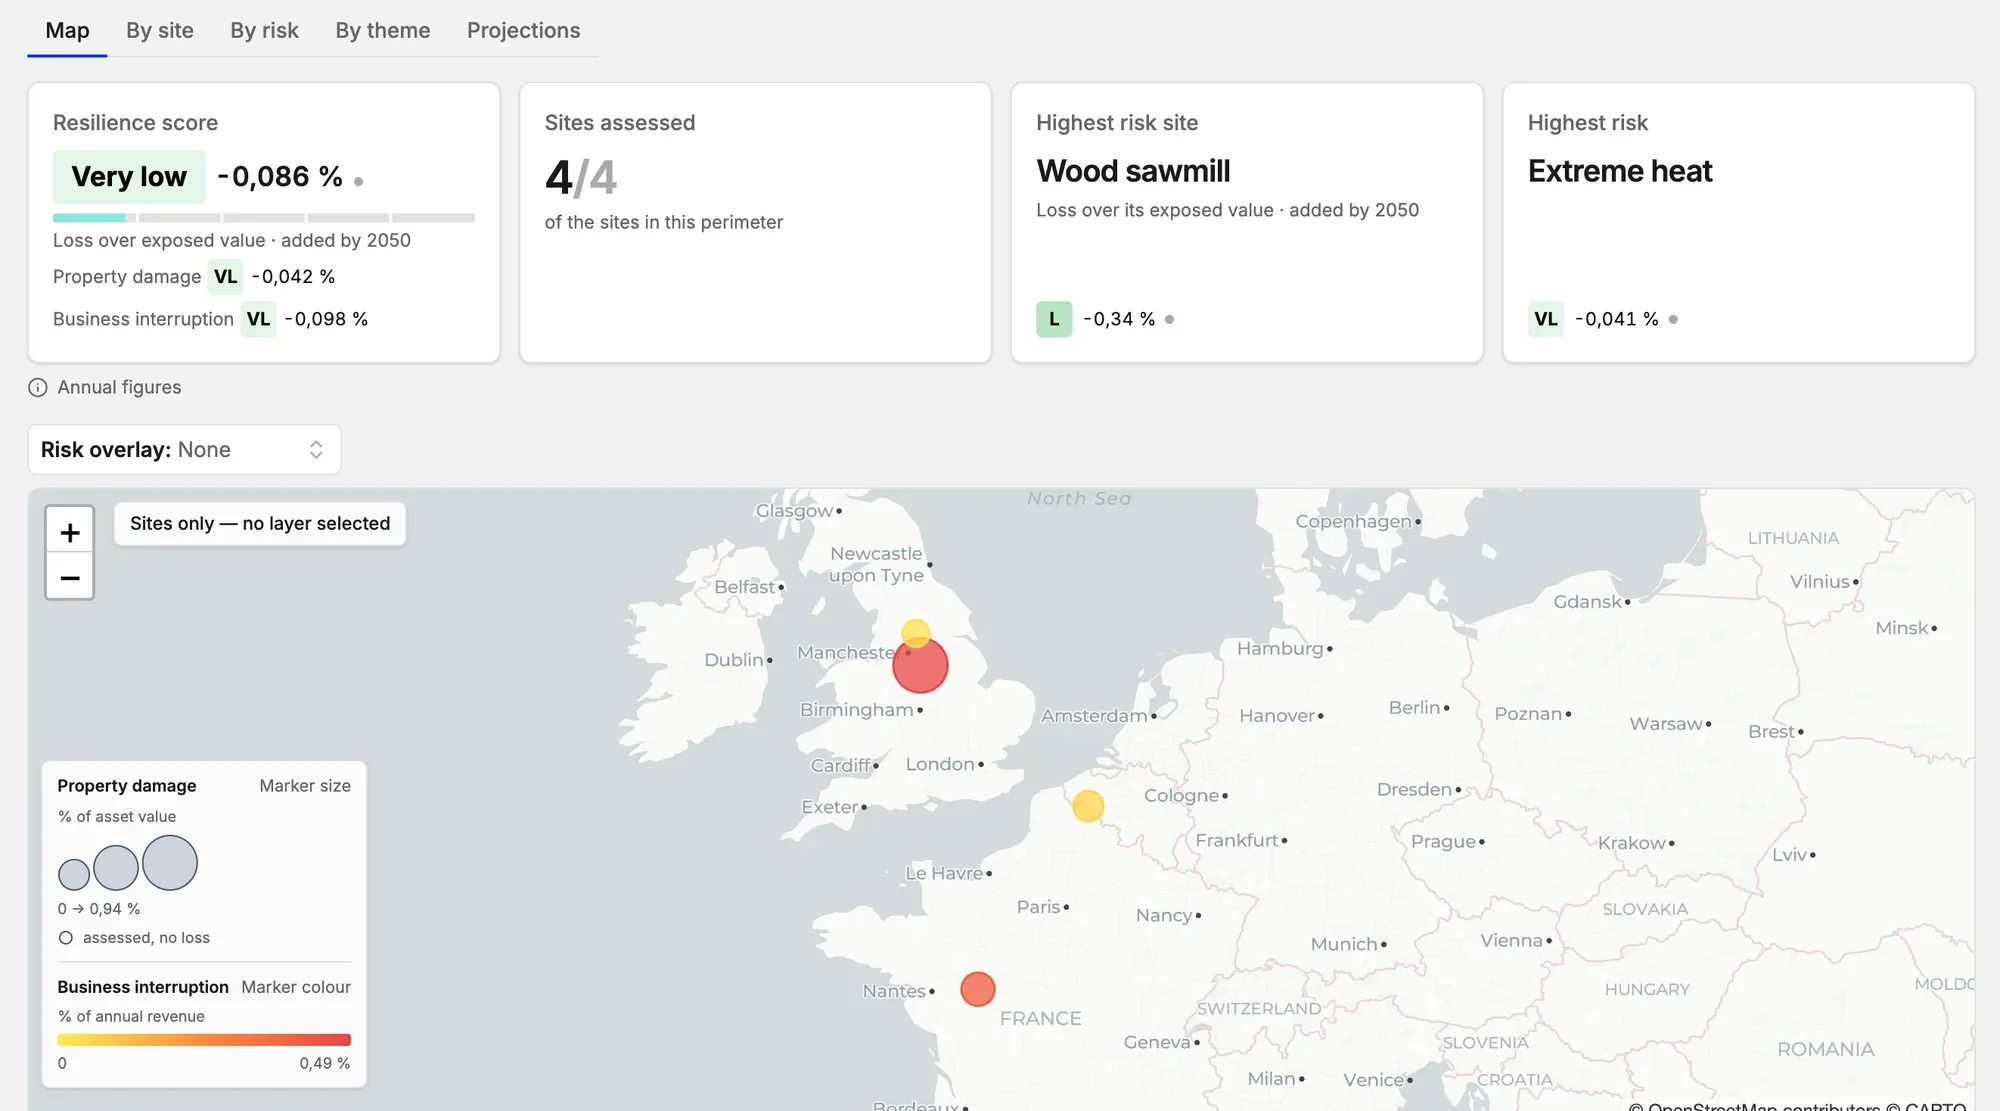Open the Risk overlay dropdown

coord(184,450)
